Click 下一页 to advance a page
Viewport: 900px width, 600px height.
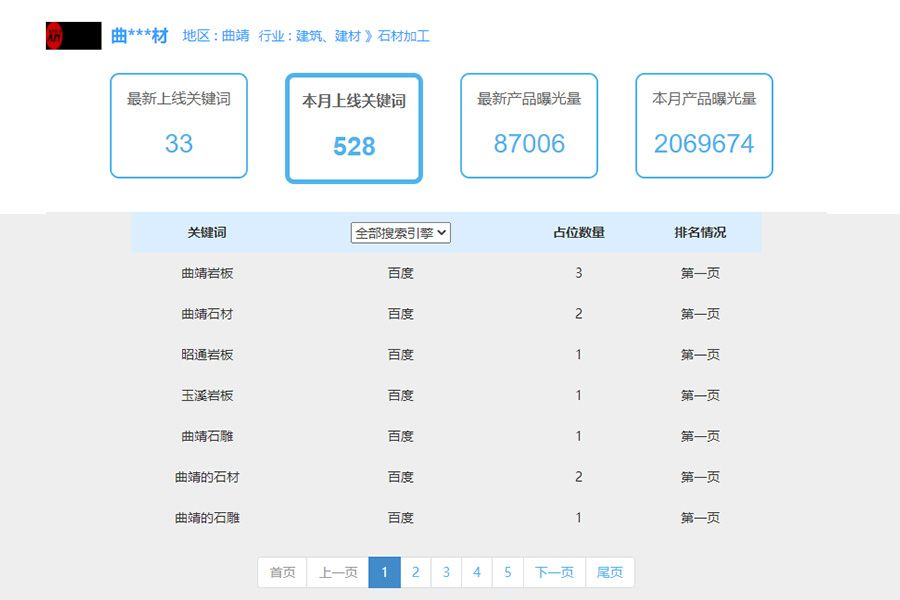(x=554, y=572)
